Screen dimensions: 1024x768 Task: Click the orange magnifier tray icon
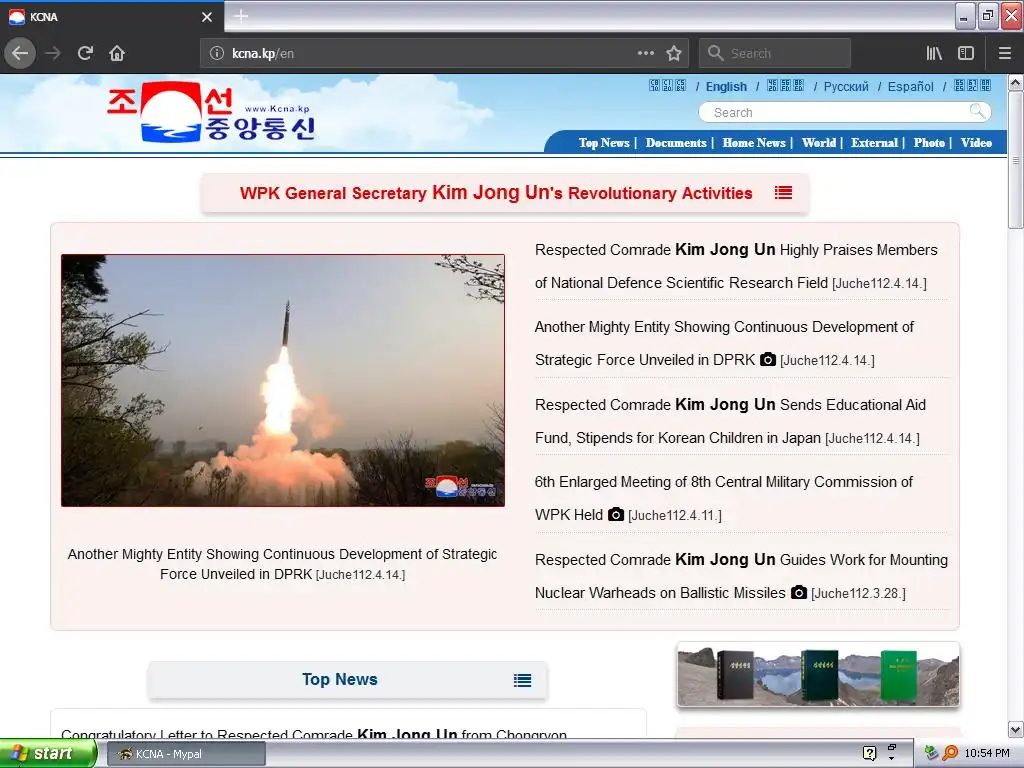pos(950,753)
